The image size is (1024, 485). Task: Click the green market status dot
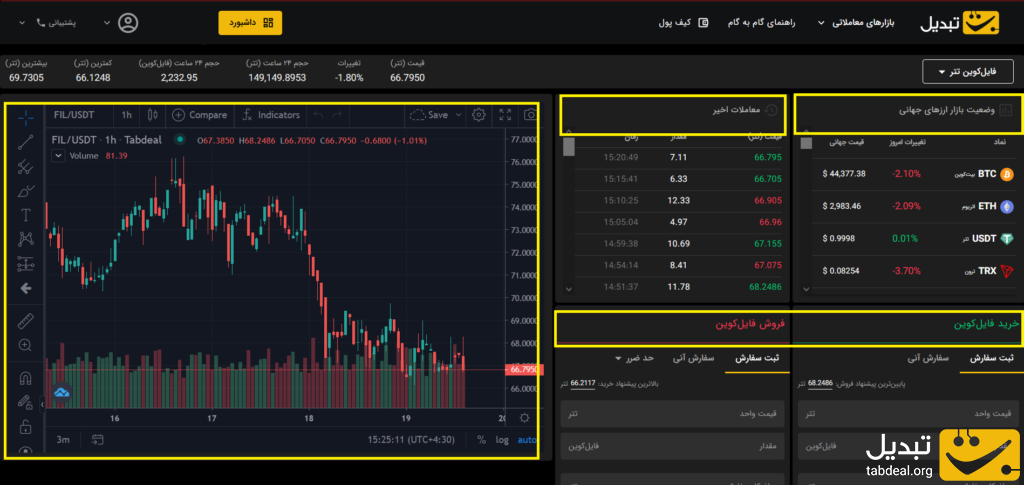click(180, 140)
